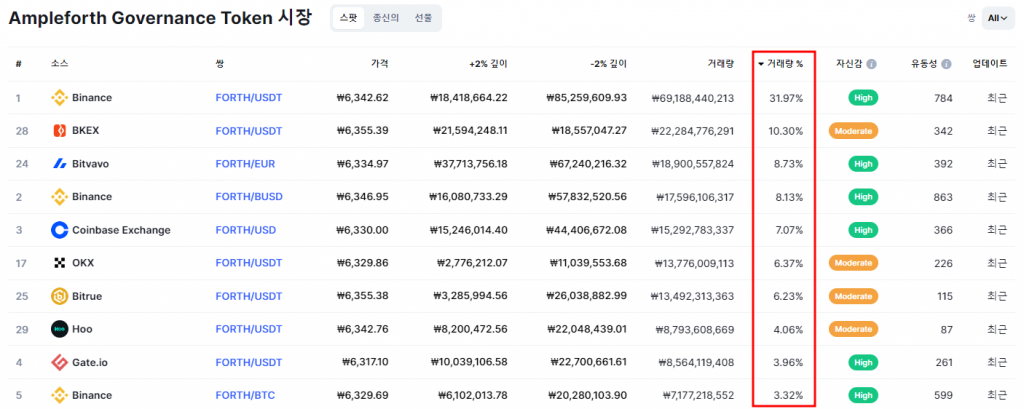1024x409 pixels.
Task: Click the Bitrue exchange name
Action: point(87,296)
